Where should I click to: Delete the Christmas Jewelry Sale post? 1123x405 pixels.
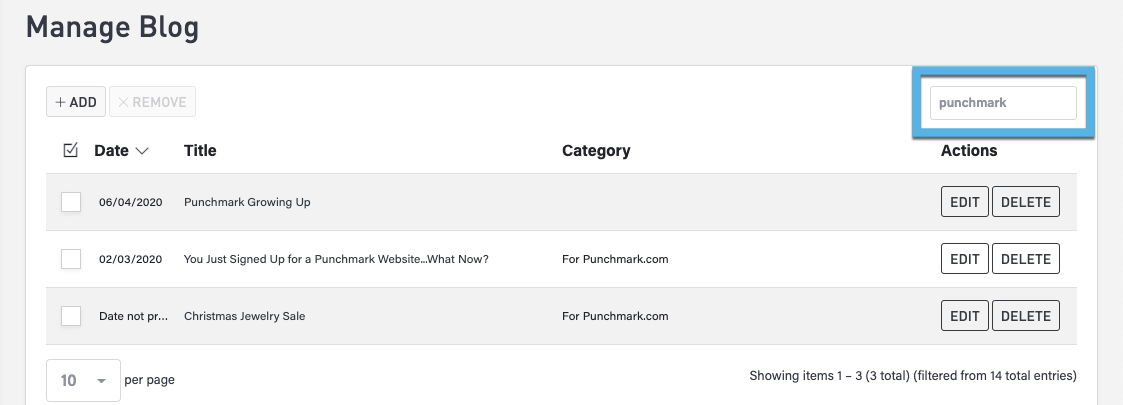tap(1026, 316)
